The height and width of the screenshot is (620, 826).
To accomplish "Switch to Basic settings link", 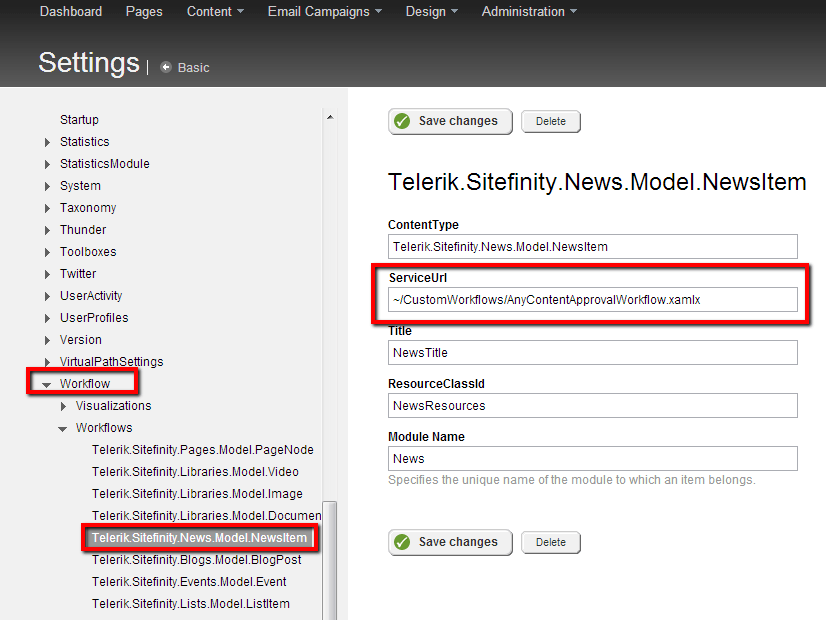I will pos(193,68).
